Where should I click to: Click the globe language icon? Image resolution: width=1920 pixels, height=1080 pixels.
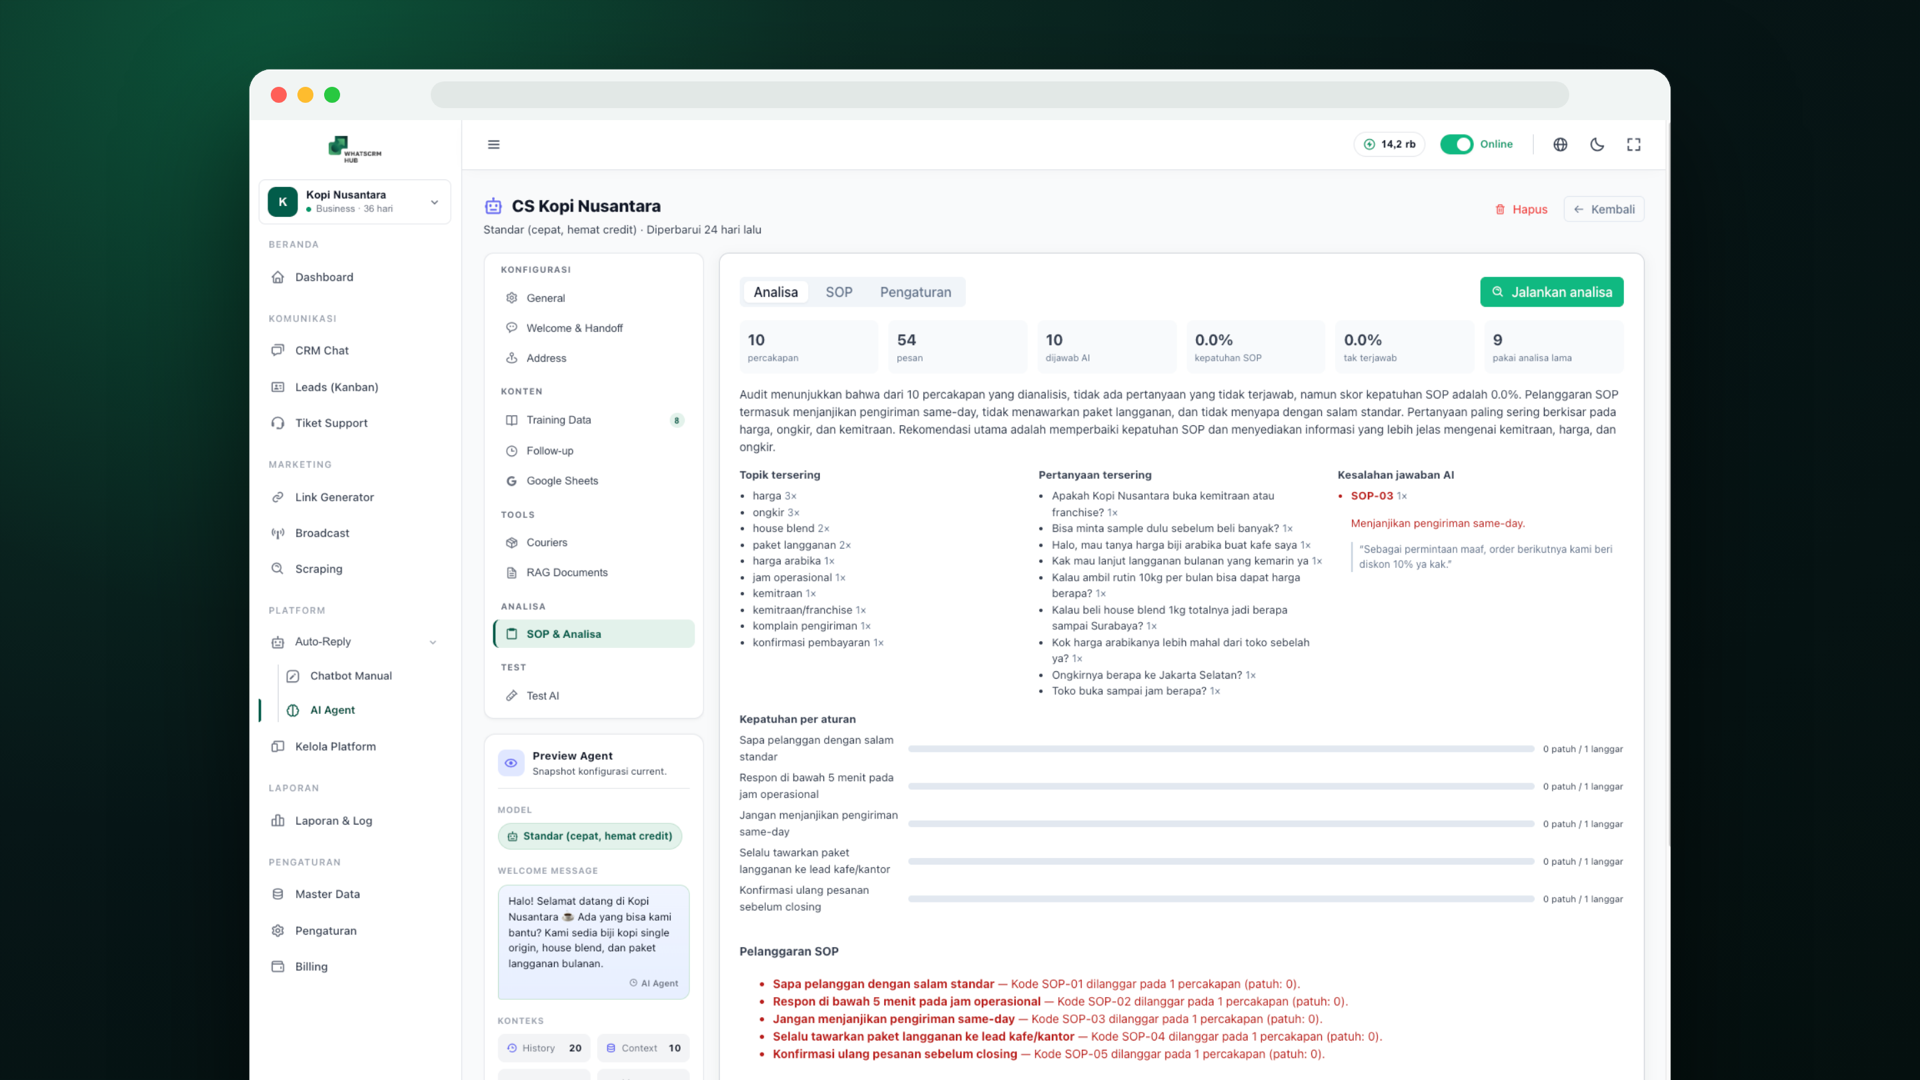[1560, 144]
